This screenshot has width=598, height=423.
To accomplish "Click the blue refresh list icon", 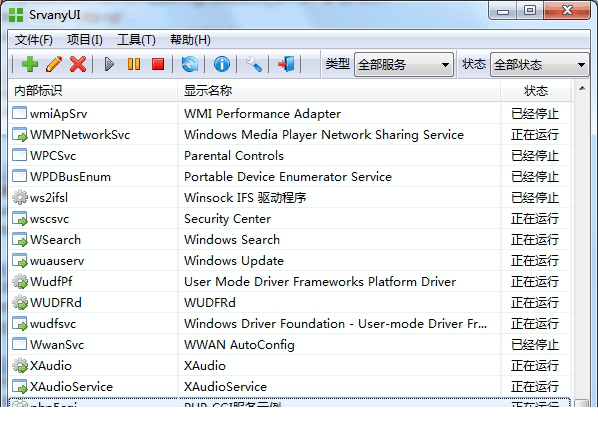I will pyautogui.click(x=190, y=64).
